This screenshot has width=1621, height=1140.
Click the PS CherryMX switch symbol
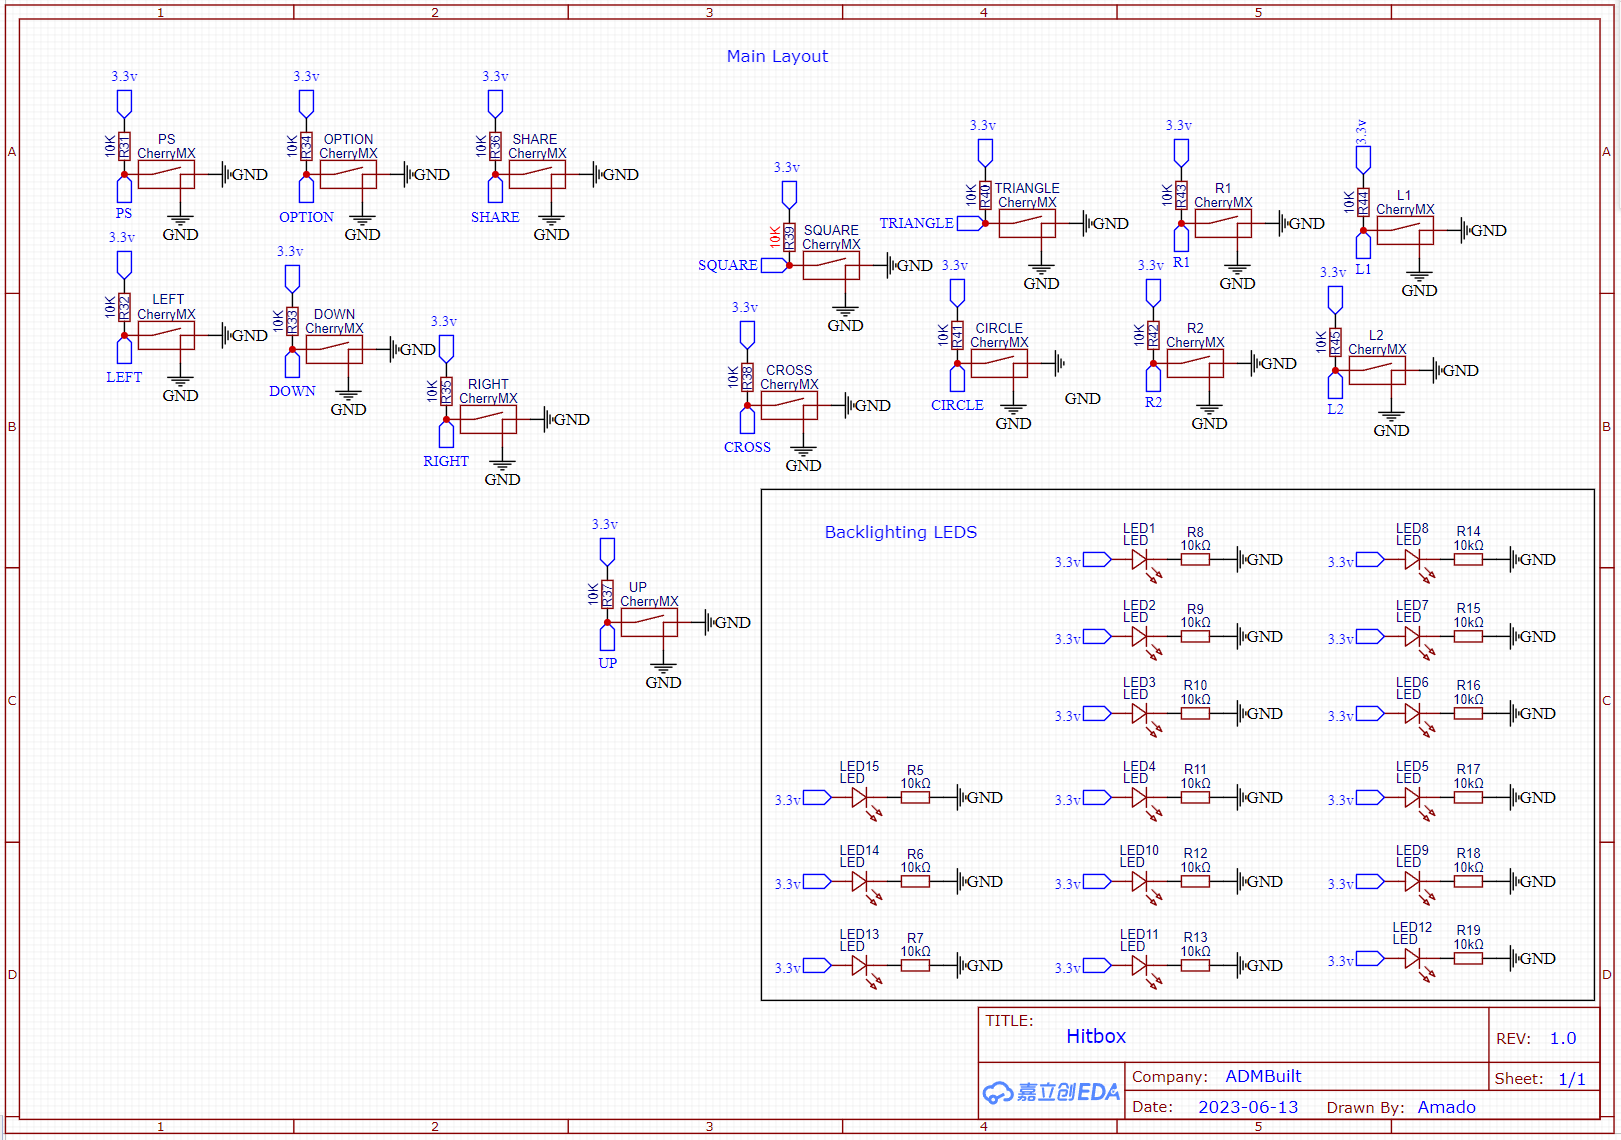coord(166,175)
